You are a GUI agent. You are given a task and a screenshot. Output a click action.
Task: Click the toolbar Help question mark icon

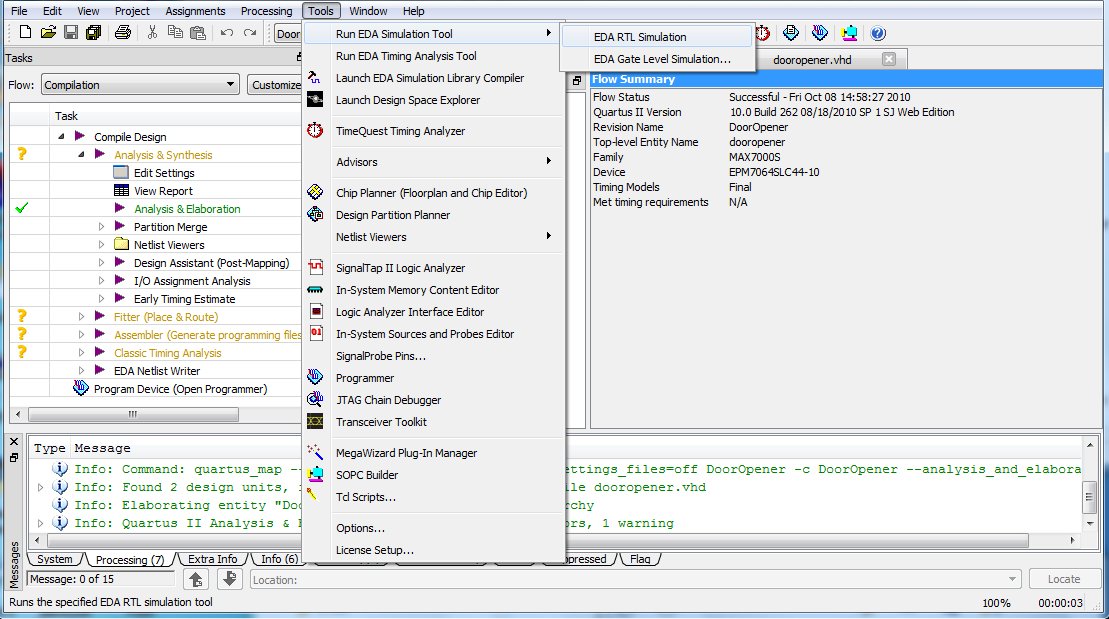[x=878, y=33]
